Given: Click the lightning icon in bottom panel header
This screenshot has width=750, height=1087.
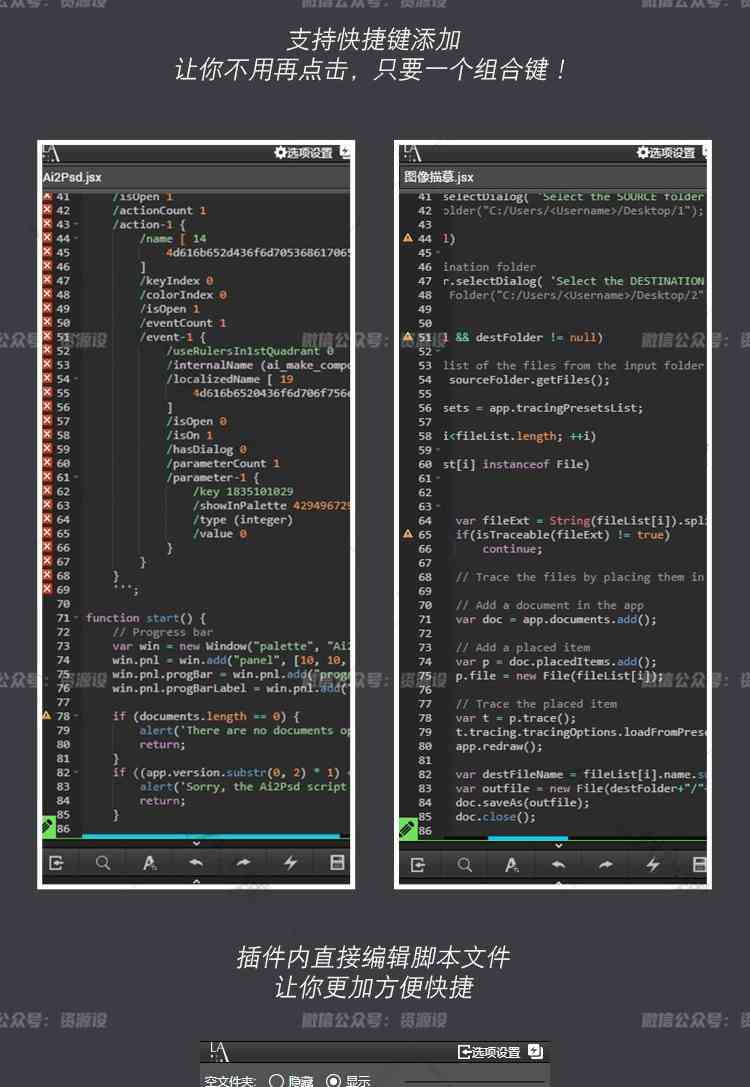Looking at the screenshot, I should (535, 1051).
